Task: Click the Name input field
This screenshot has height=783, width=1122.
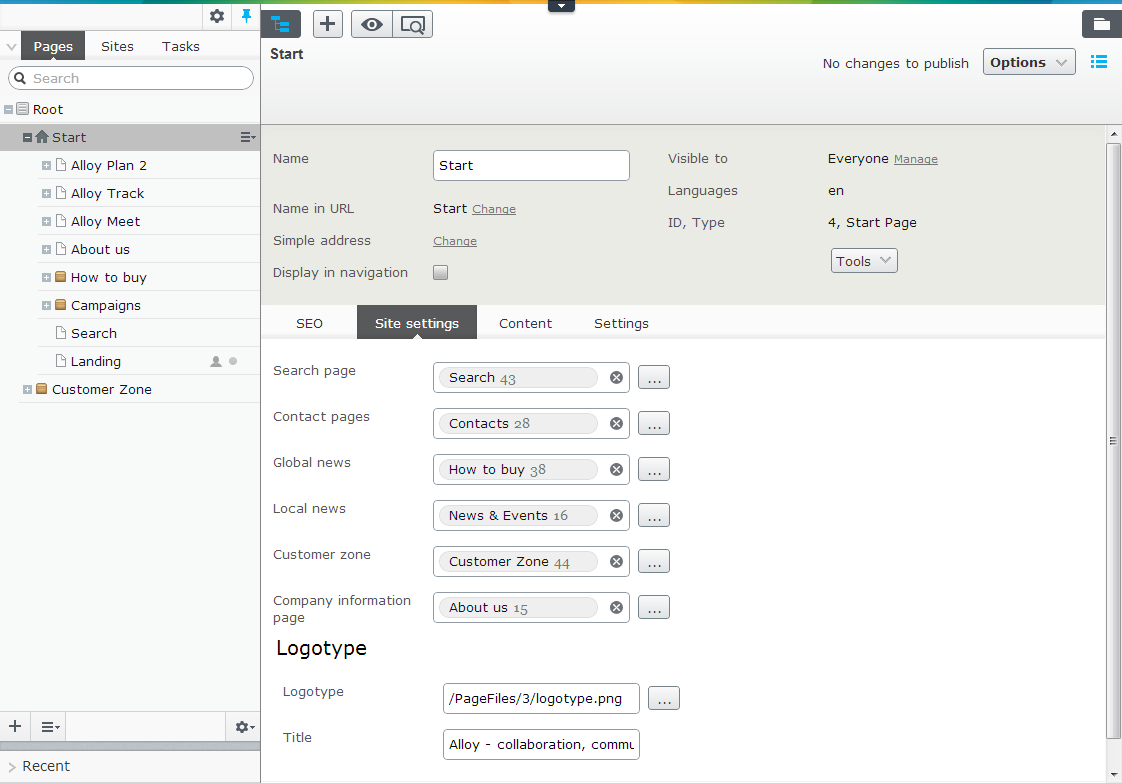Action: [x=531, y=165]
